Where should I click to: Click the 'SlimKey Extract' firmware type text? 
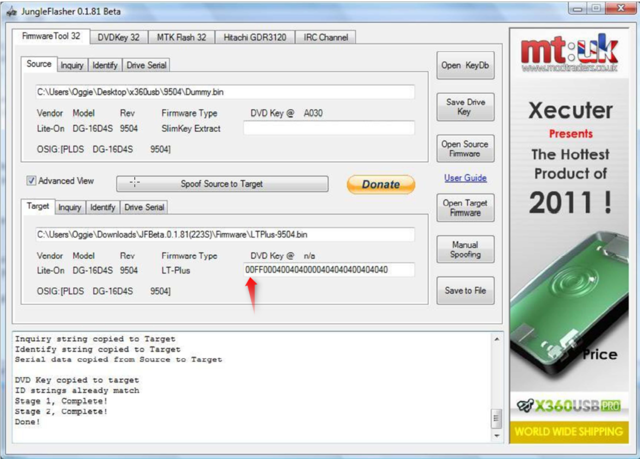[191, 129]
